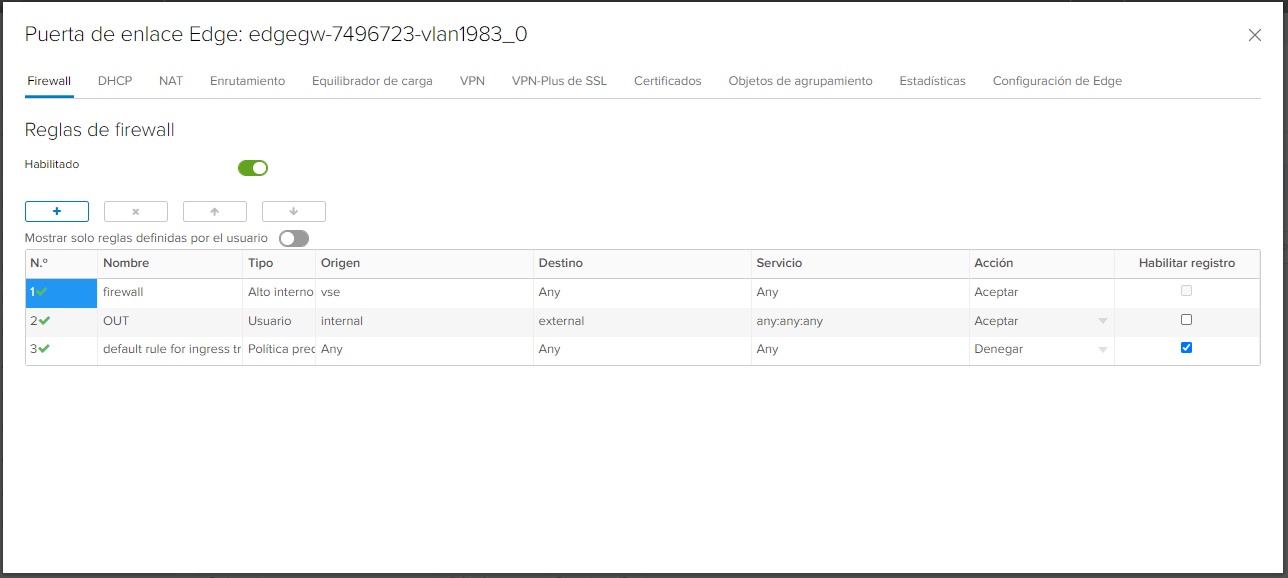Viewport: 1288px width, 578px height.
Task: Click the 'Aceptar' action of the firewall rule
Action: click(1041, 292)
